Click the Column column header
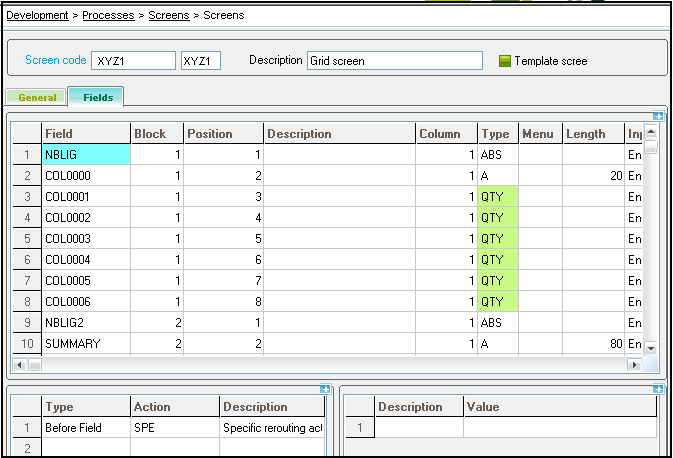673x458 pixels. (446, 133)
